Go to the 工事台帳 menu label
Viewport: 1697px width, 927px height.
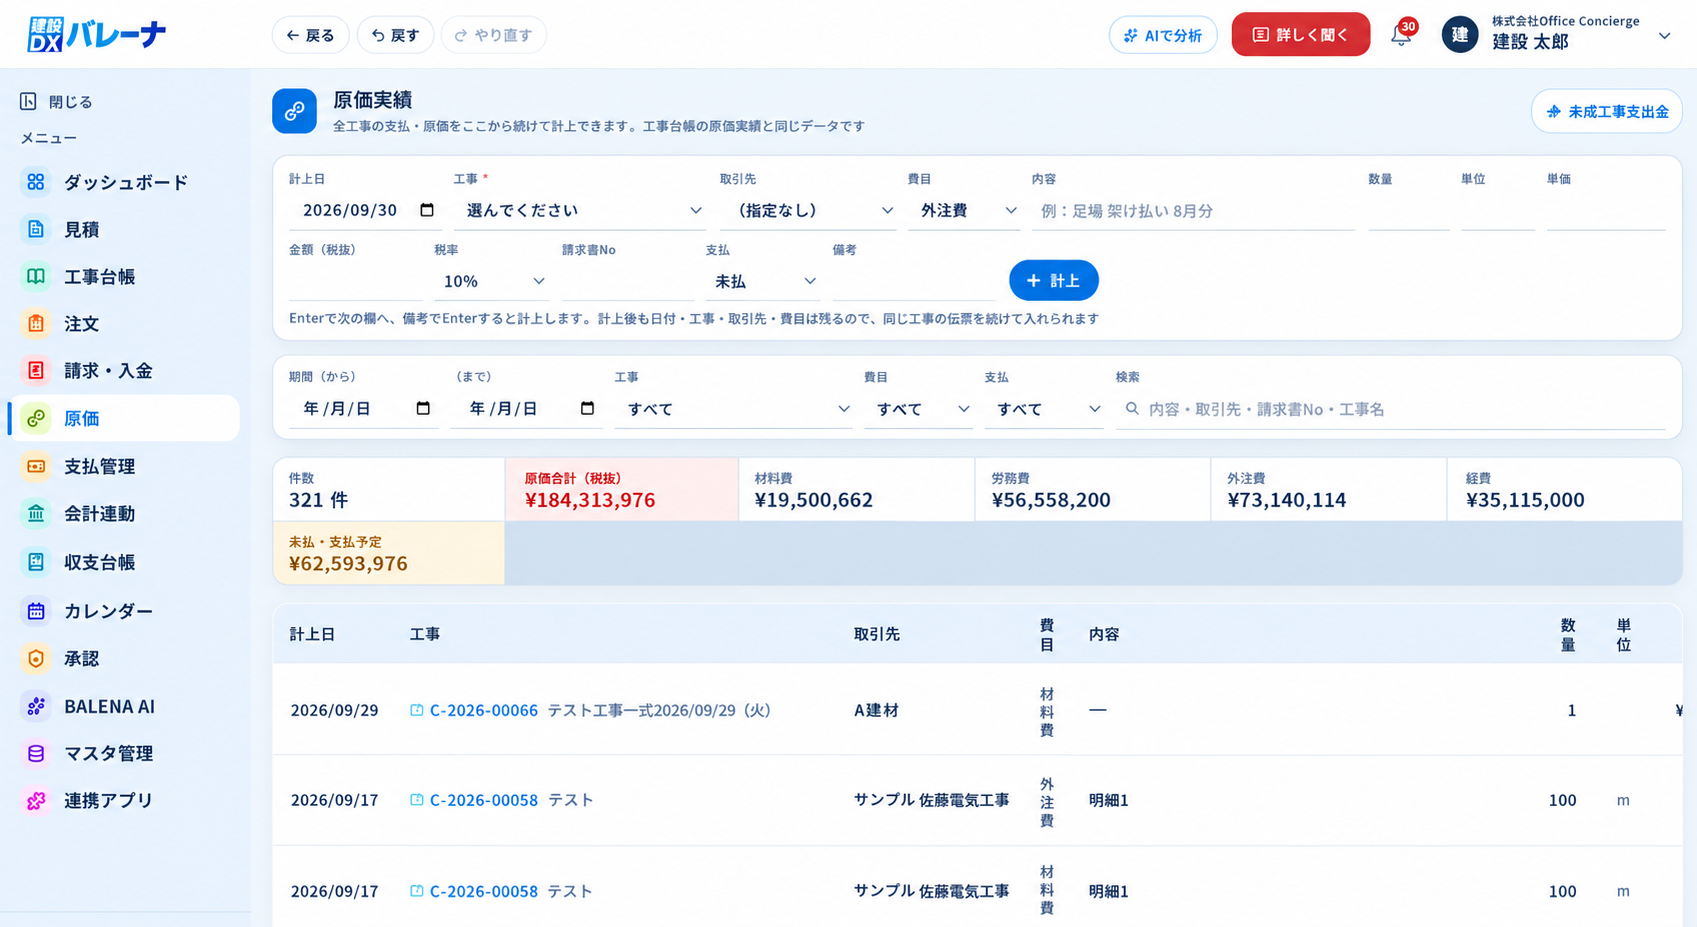click(x=100, y=276)
